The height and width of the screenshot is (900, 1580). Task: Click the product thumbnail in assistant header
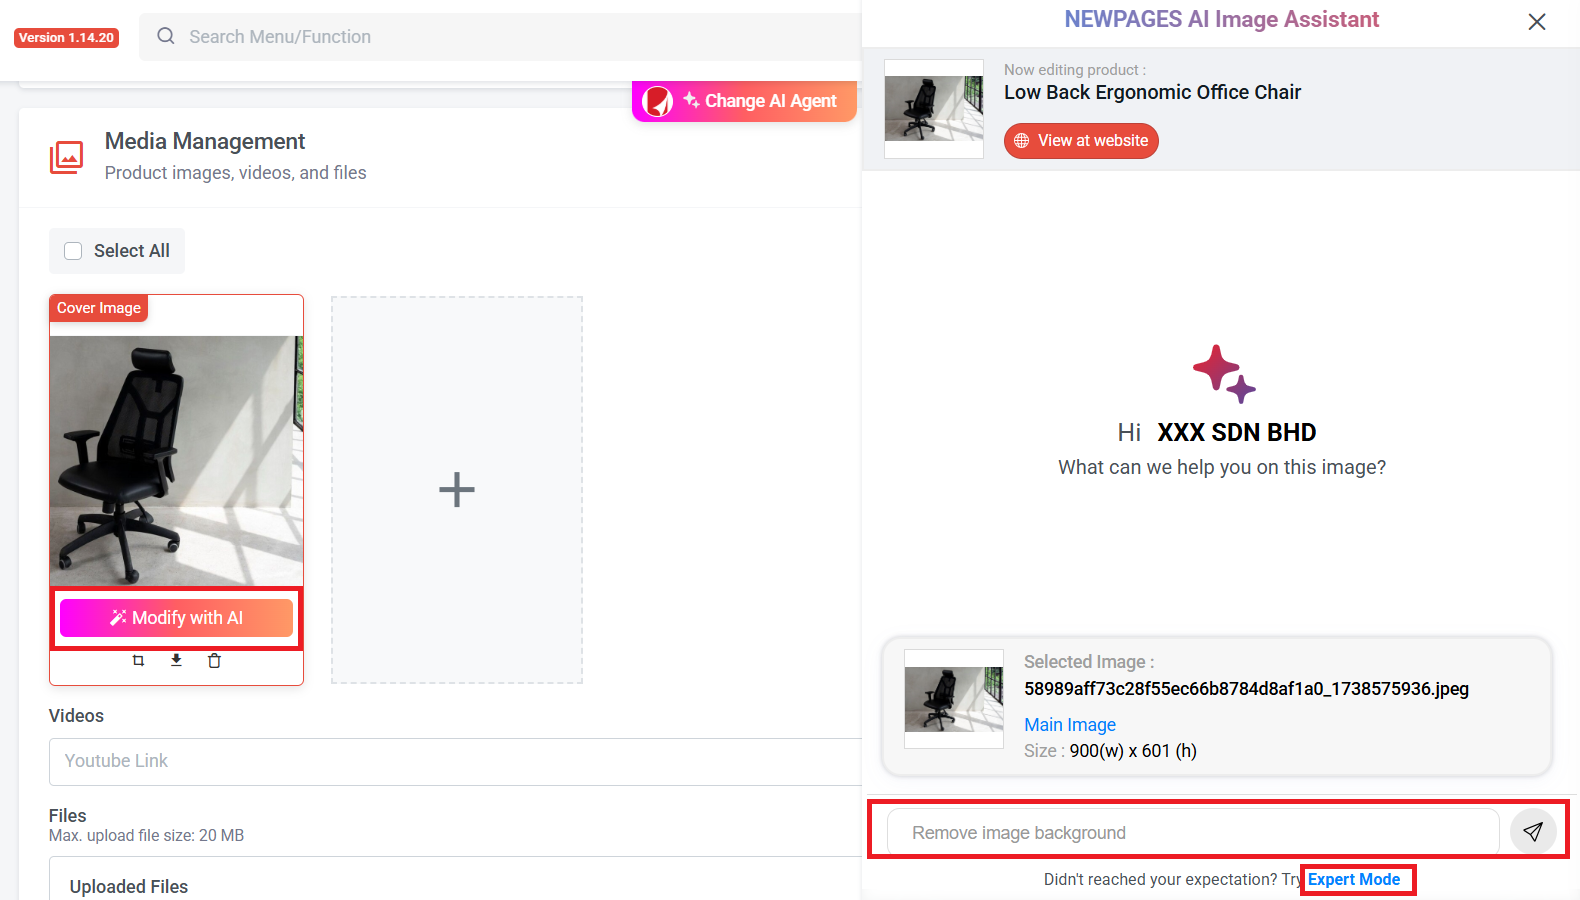[934, 109]
